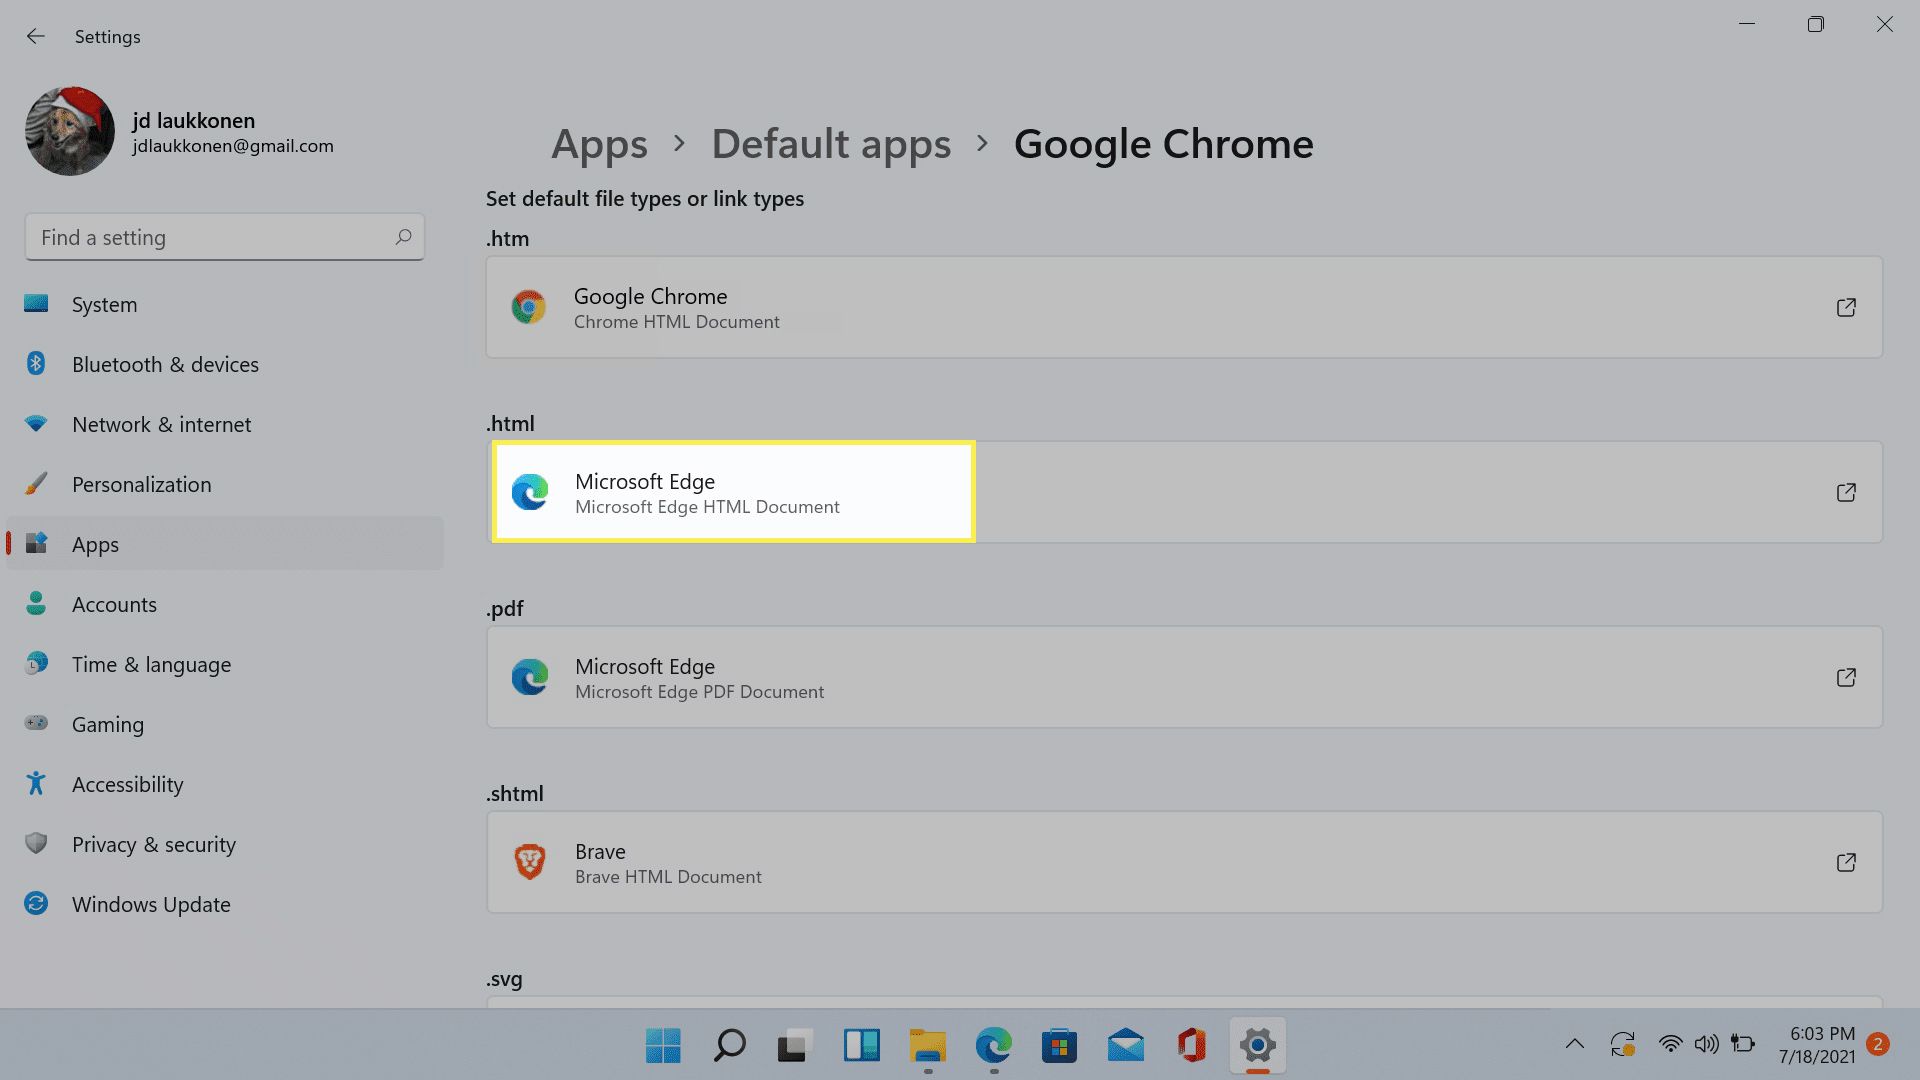1920x1080 pixels.
Task: Open Gaming settings
Action: tap(225, 724)
